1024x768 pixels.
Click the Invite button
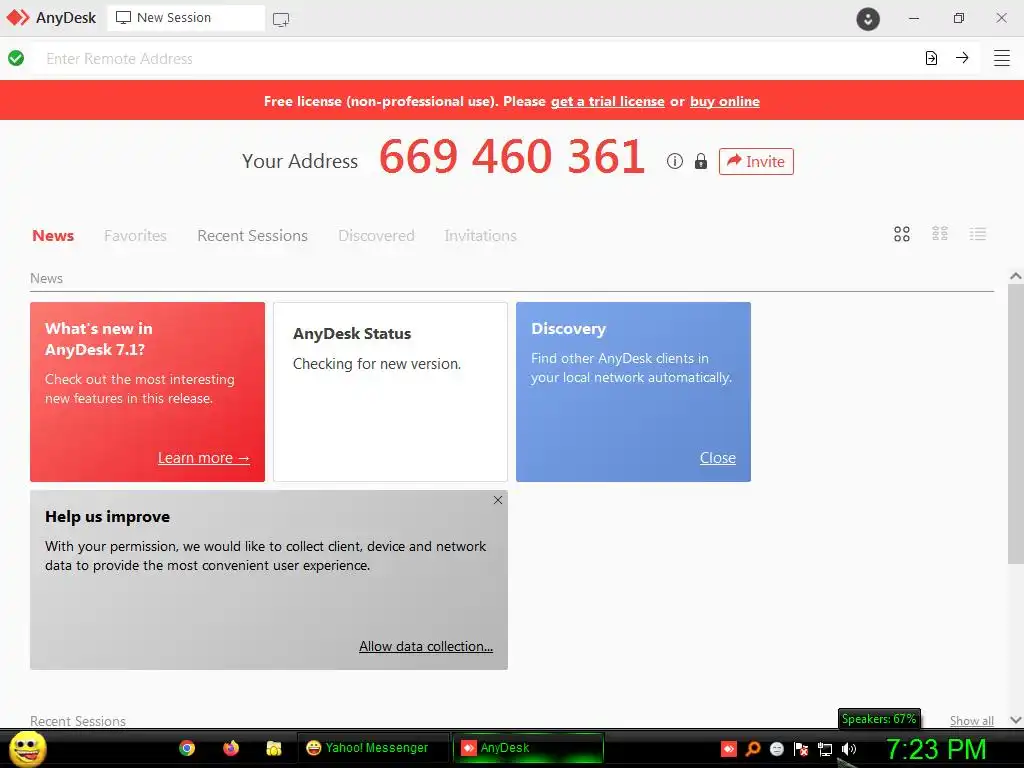tap(756, 161)
